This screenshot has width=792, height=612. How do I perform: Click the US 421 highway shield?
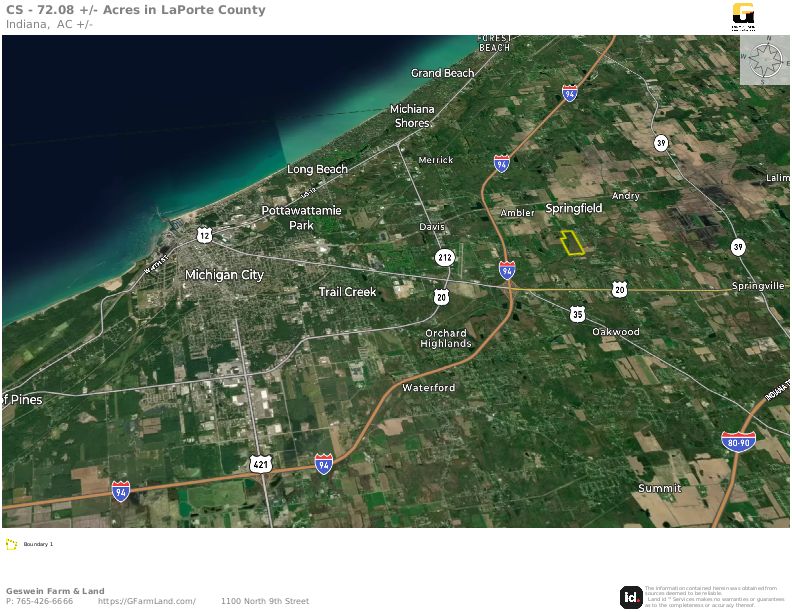[261, 463]
